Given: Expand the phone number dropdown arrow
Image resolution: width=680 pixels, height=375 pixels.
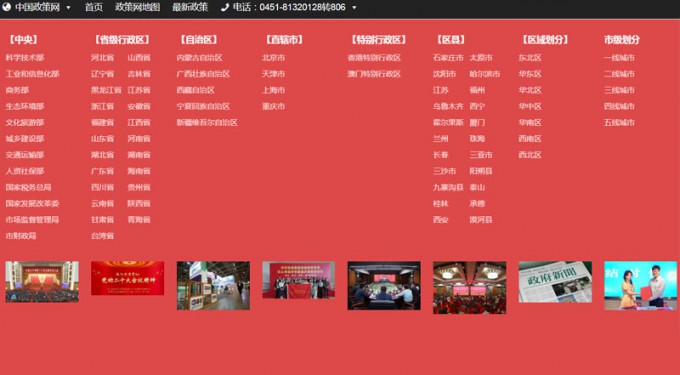Looking at the screenshot, I should click(354, 8).
